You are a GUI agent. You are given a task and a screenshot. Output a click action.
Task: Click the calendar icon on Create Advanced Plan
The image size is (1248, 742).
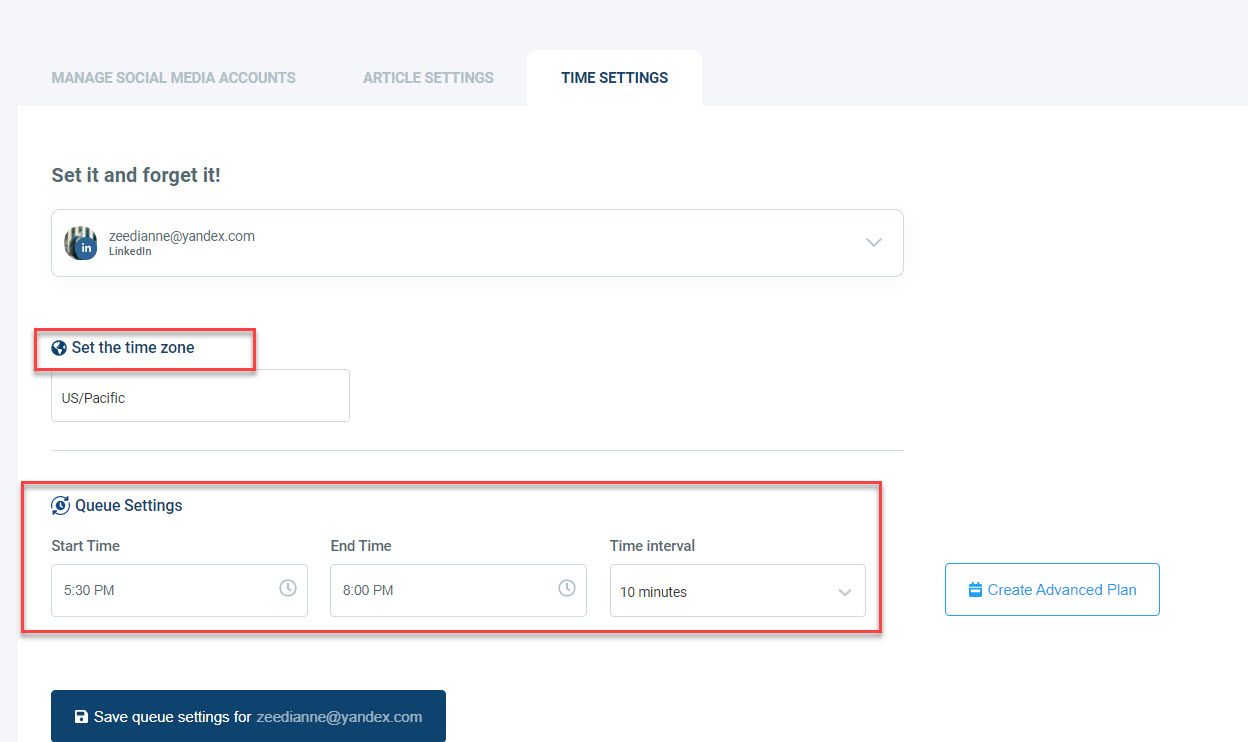point(976,590)
